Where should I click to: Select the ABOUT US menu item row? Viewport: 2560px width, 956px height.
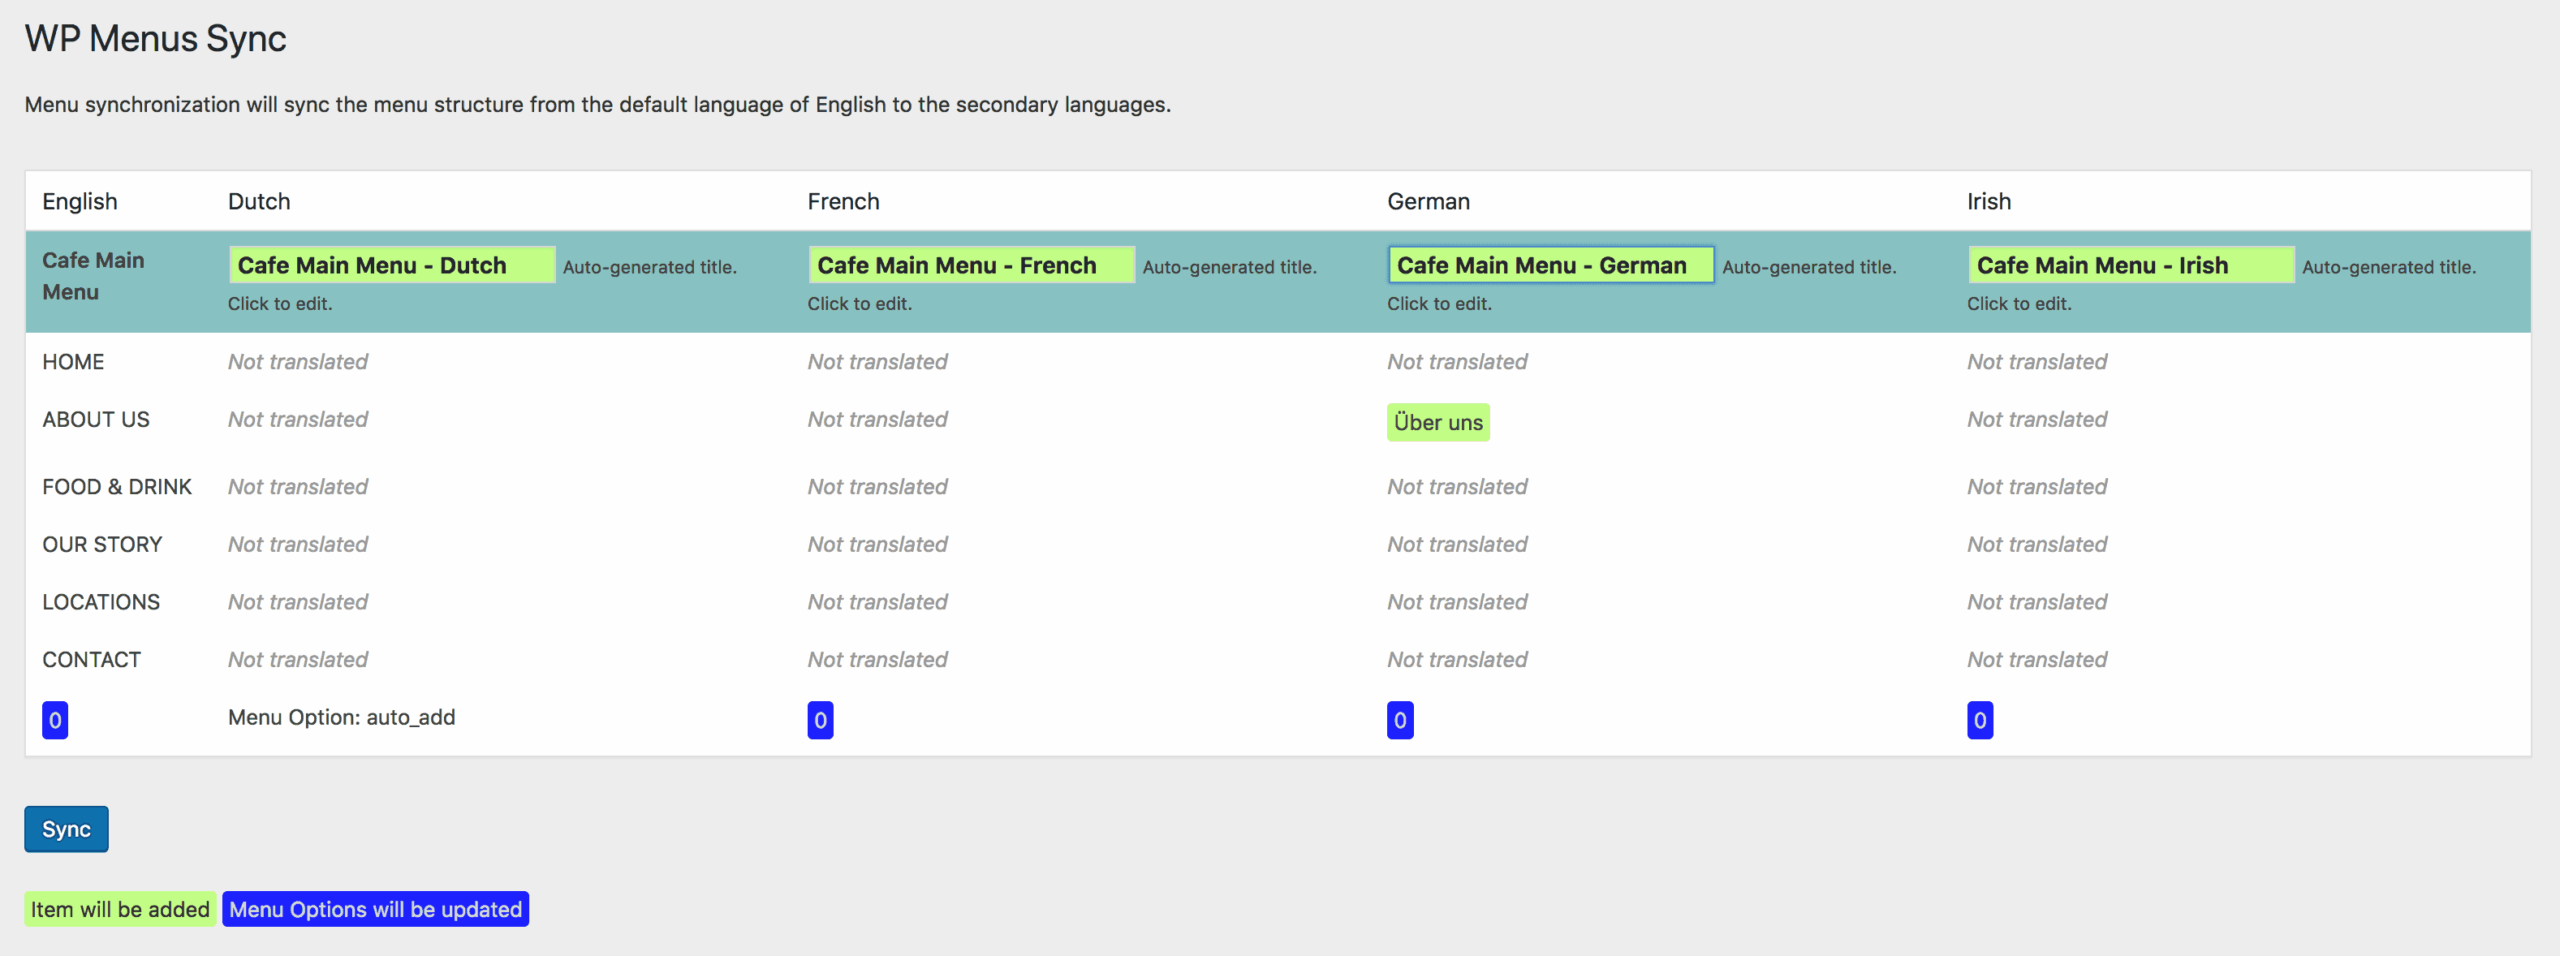pyautogui.click(x=95, y=419)
